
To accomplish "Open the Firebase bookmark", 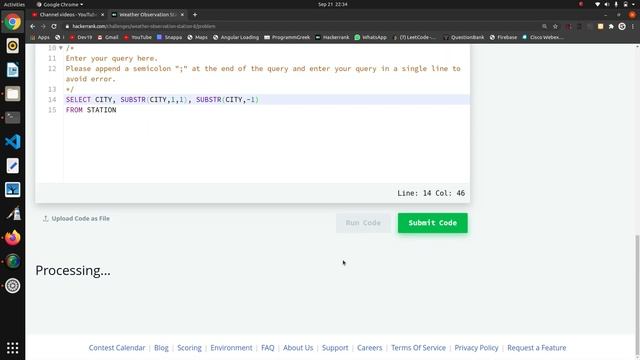I will tap(503, 37).
